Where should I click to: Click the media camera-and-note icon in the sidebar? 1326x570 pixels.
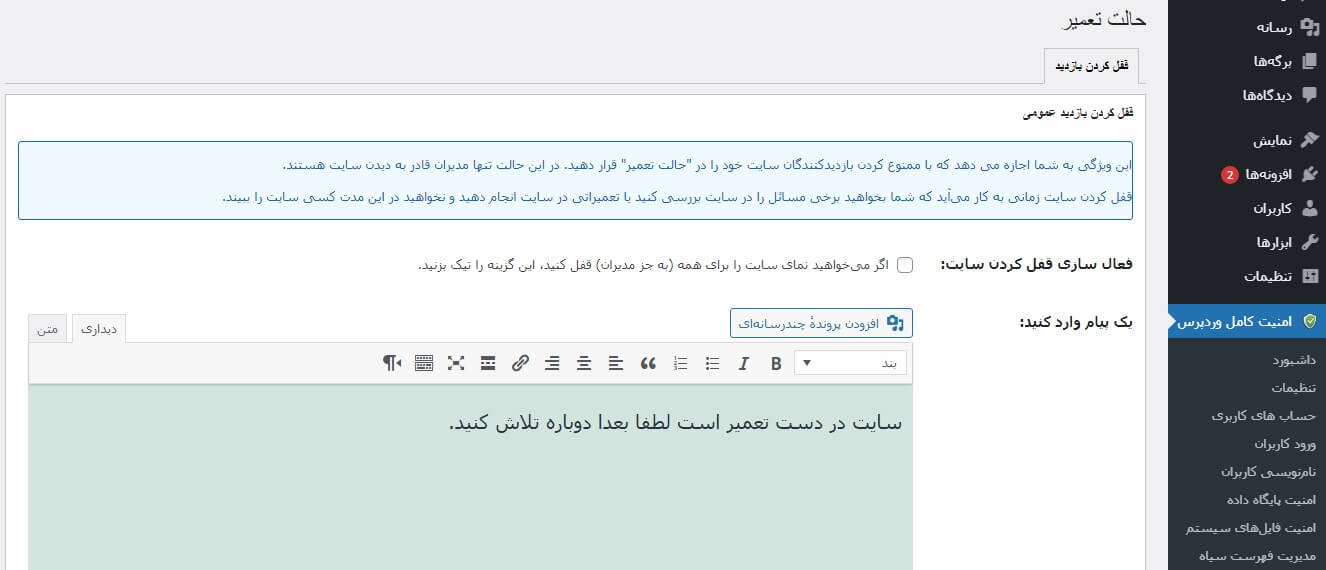click(x=1309, y=27)
